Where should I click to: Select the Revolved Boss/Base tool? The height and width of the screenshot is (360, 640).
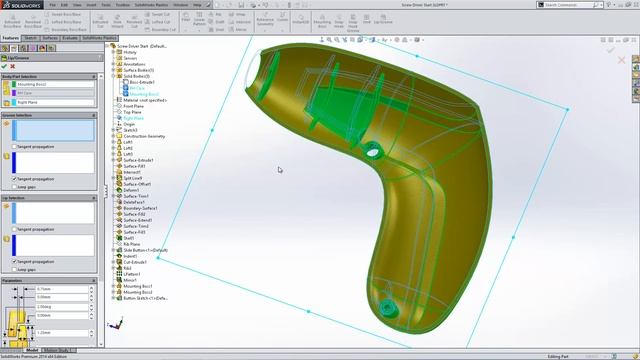(33, 21)
